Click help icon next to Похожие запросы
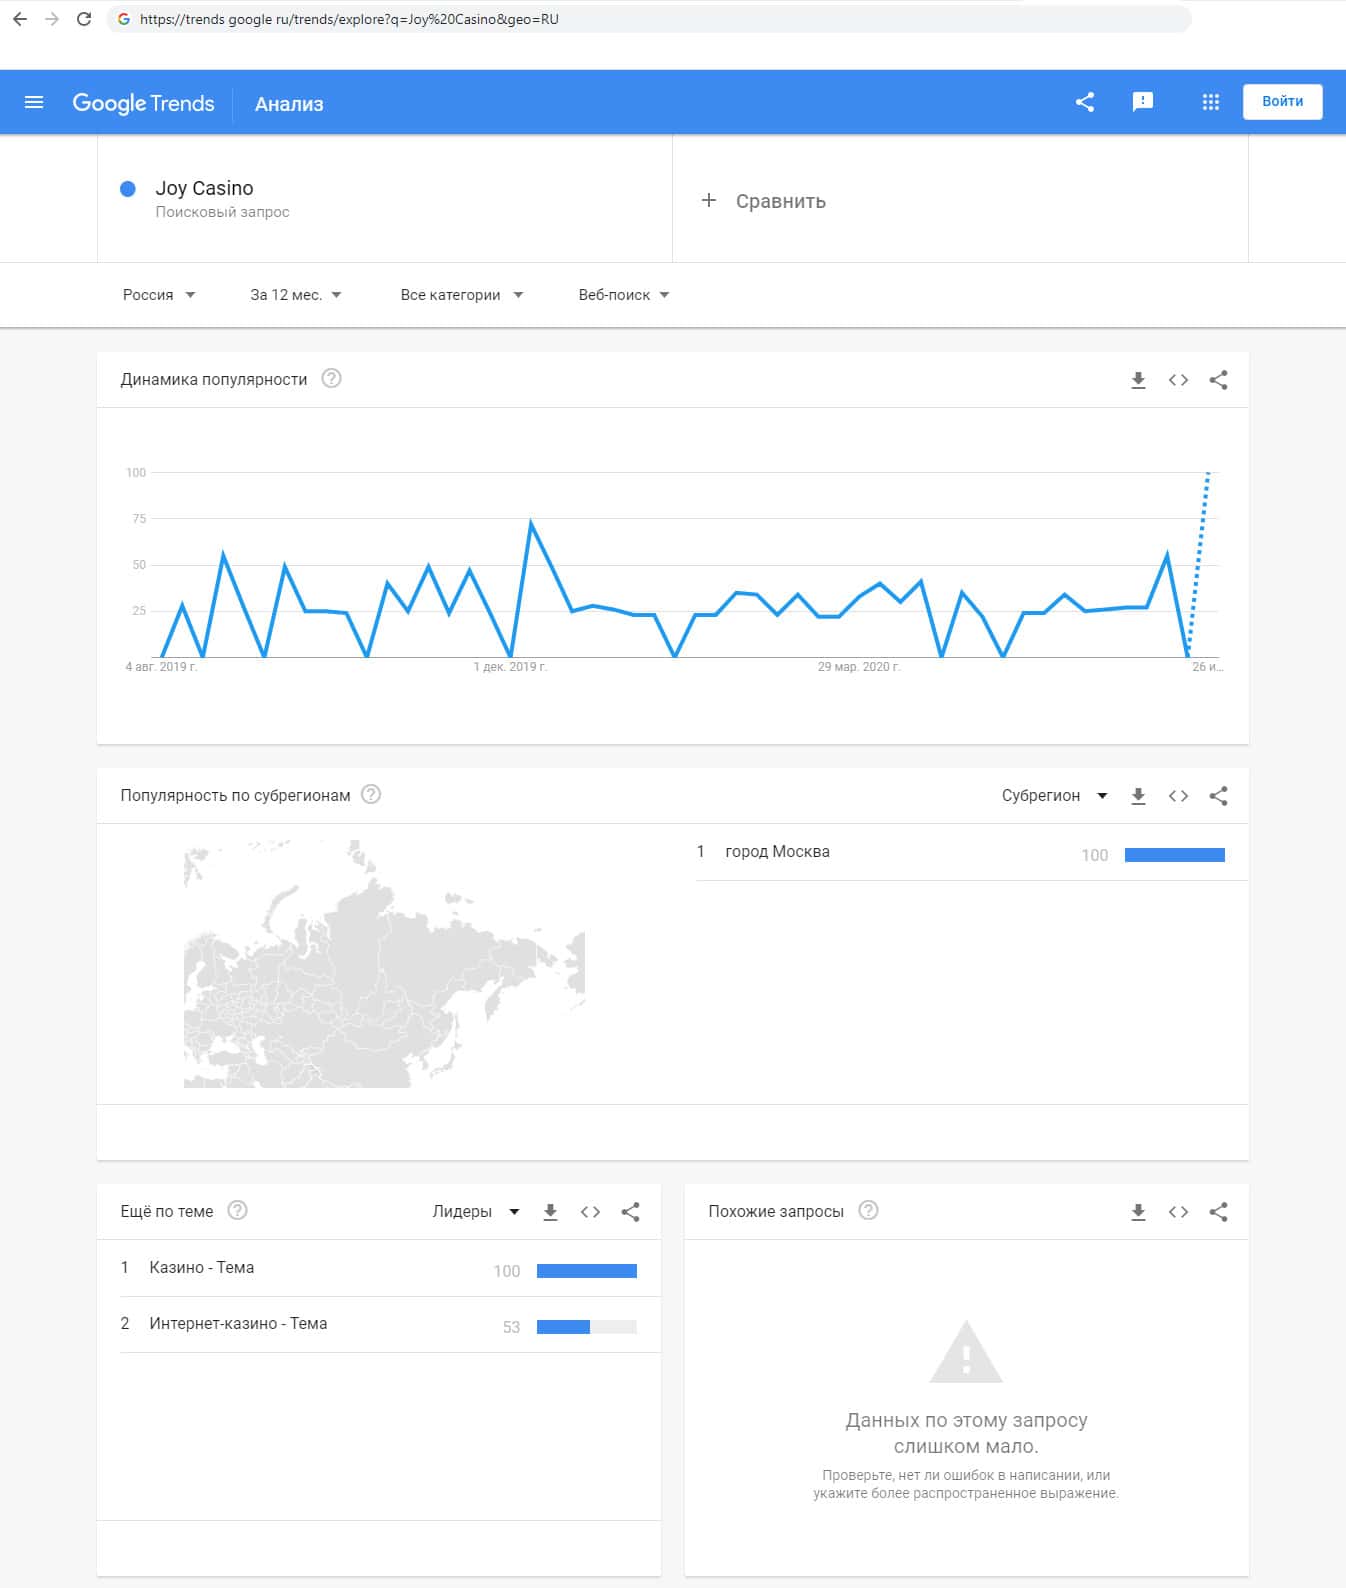This screenshot has height=1588, width=1346. [869, 1211]
